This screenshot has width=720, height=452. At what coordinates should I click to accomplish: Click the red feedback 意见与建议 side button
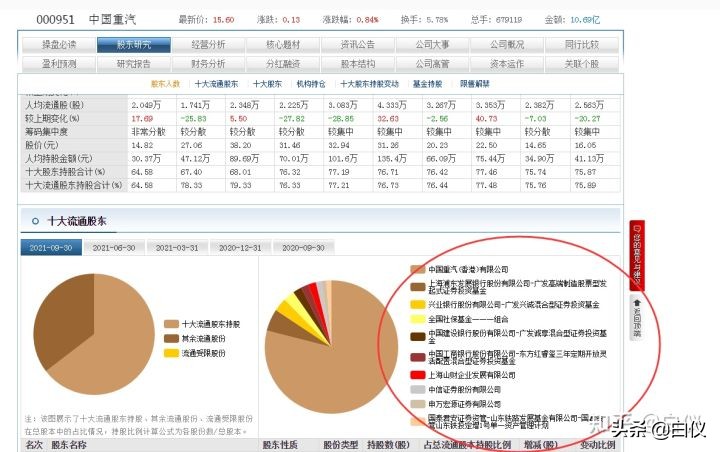coord(637,255)
